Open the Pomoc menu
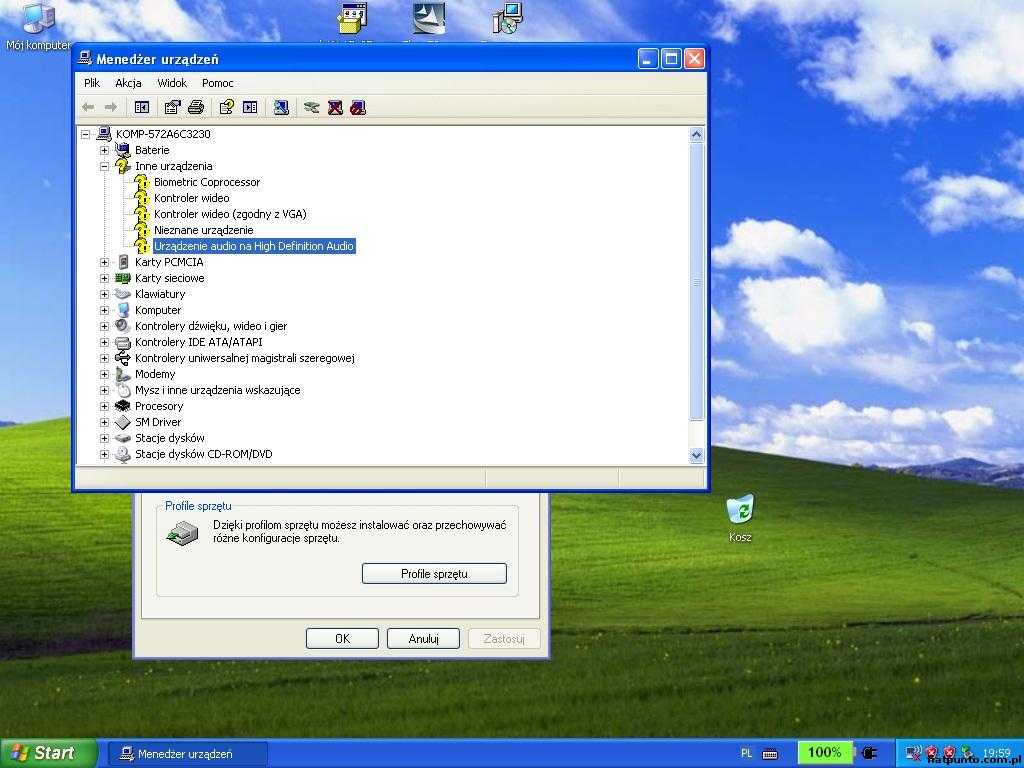The image size is (1024, 768). coord(217,83)
